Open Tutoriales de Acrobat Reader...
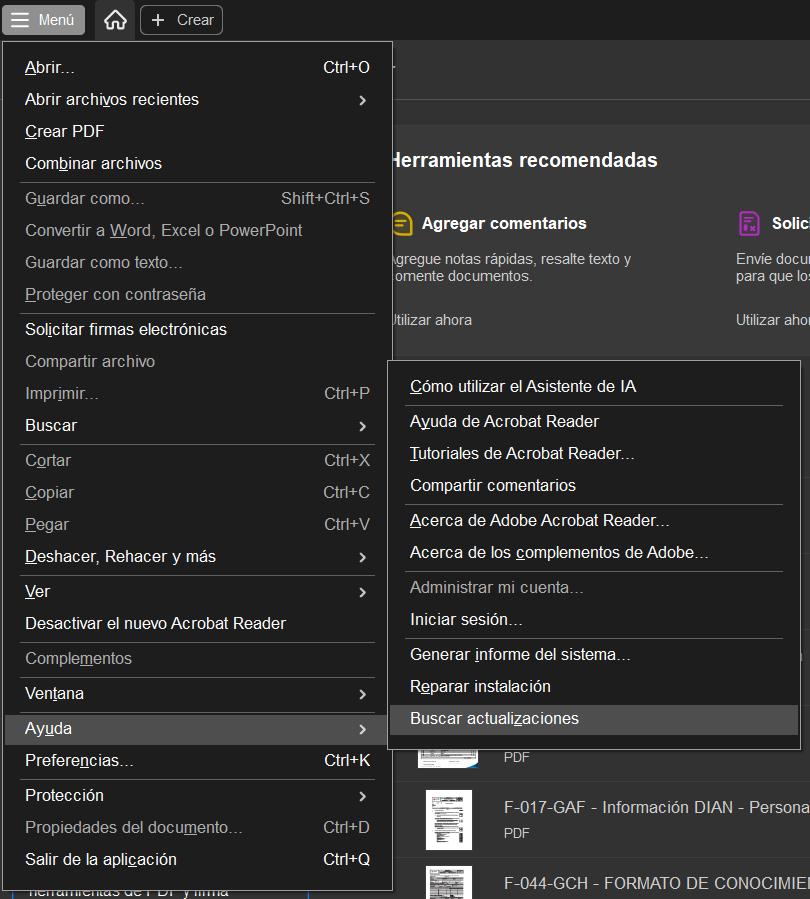 pyautogui.click(x=594, y=454)
